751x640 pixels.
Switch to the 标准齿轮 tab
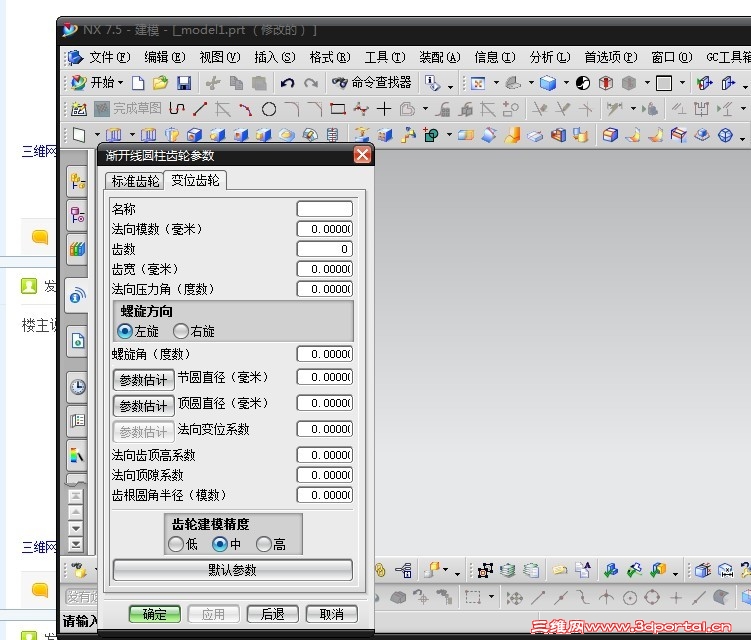[x=135, y=181]
